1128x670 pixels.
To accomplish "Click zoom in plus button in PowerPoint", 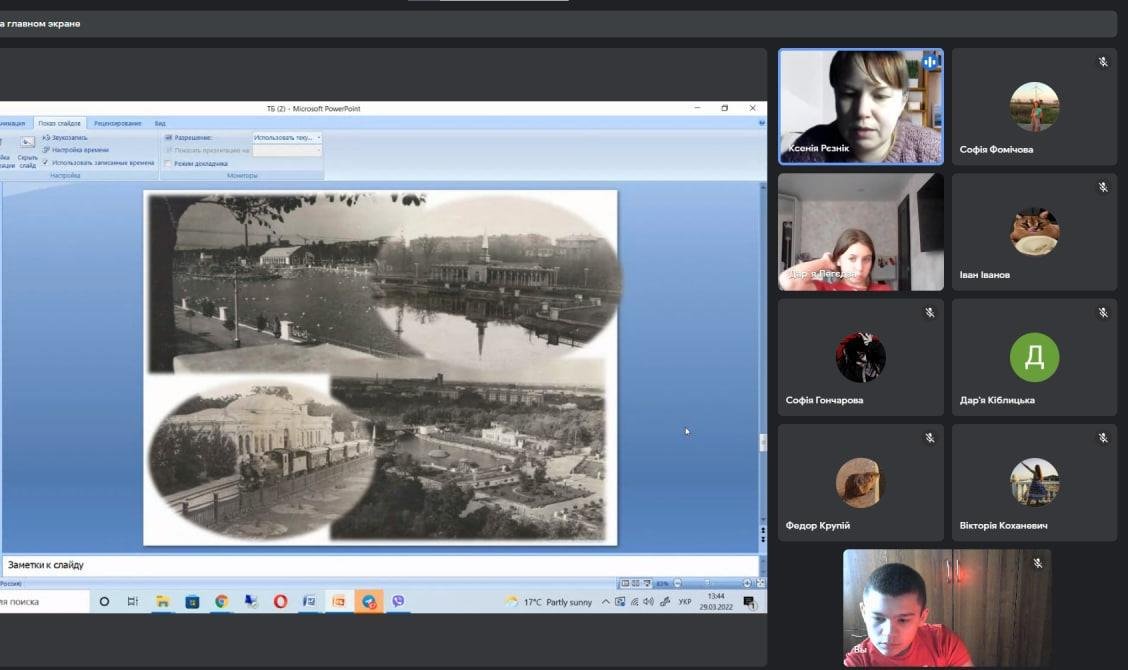I will coord(747,583).
